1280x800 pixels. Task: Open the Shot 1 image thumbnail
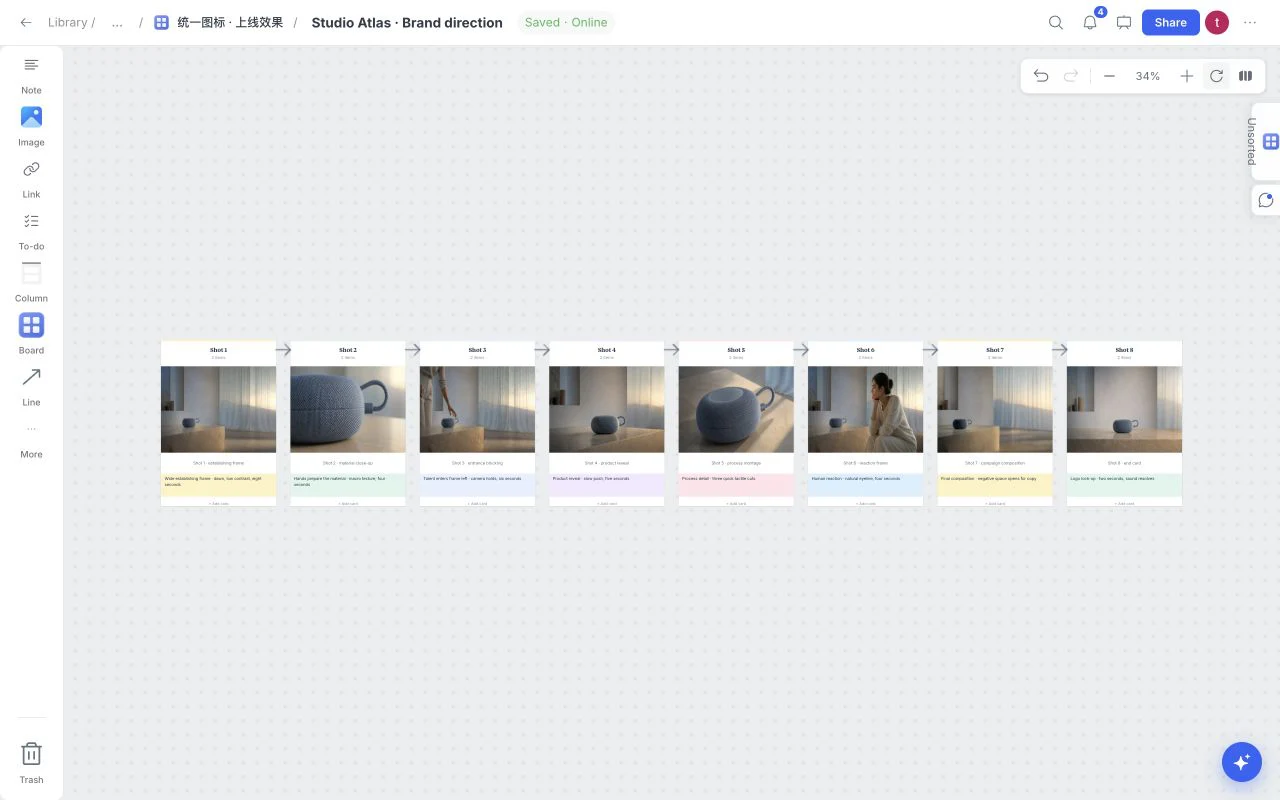point(218,409)
